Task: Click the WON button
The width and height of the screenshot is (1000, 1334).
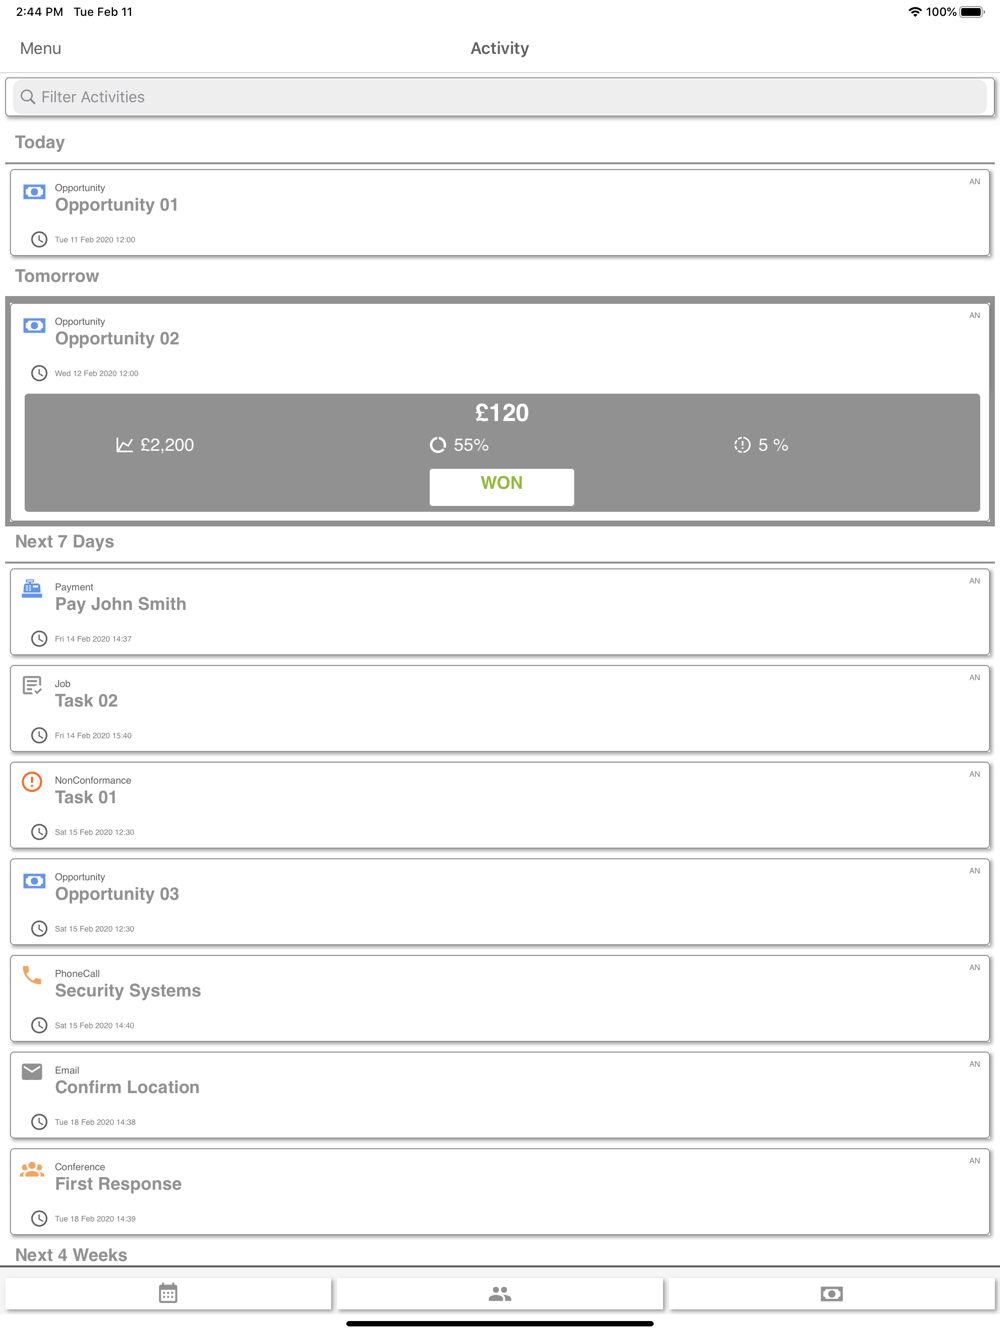Action: point(502,486)
